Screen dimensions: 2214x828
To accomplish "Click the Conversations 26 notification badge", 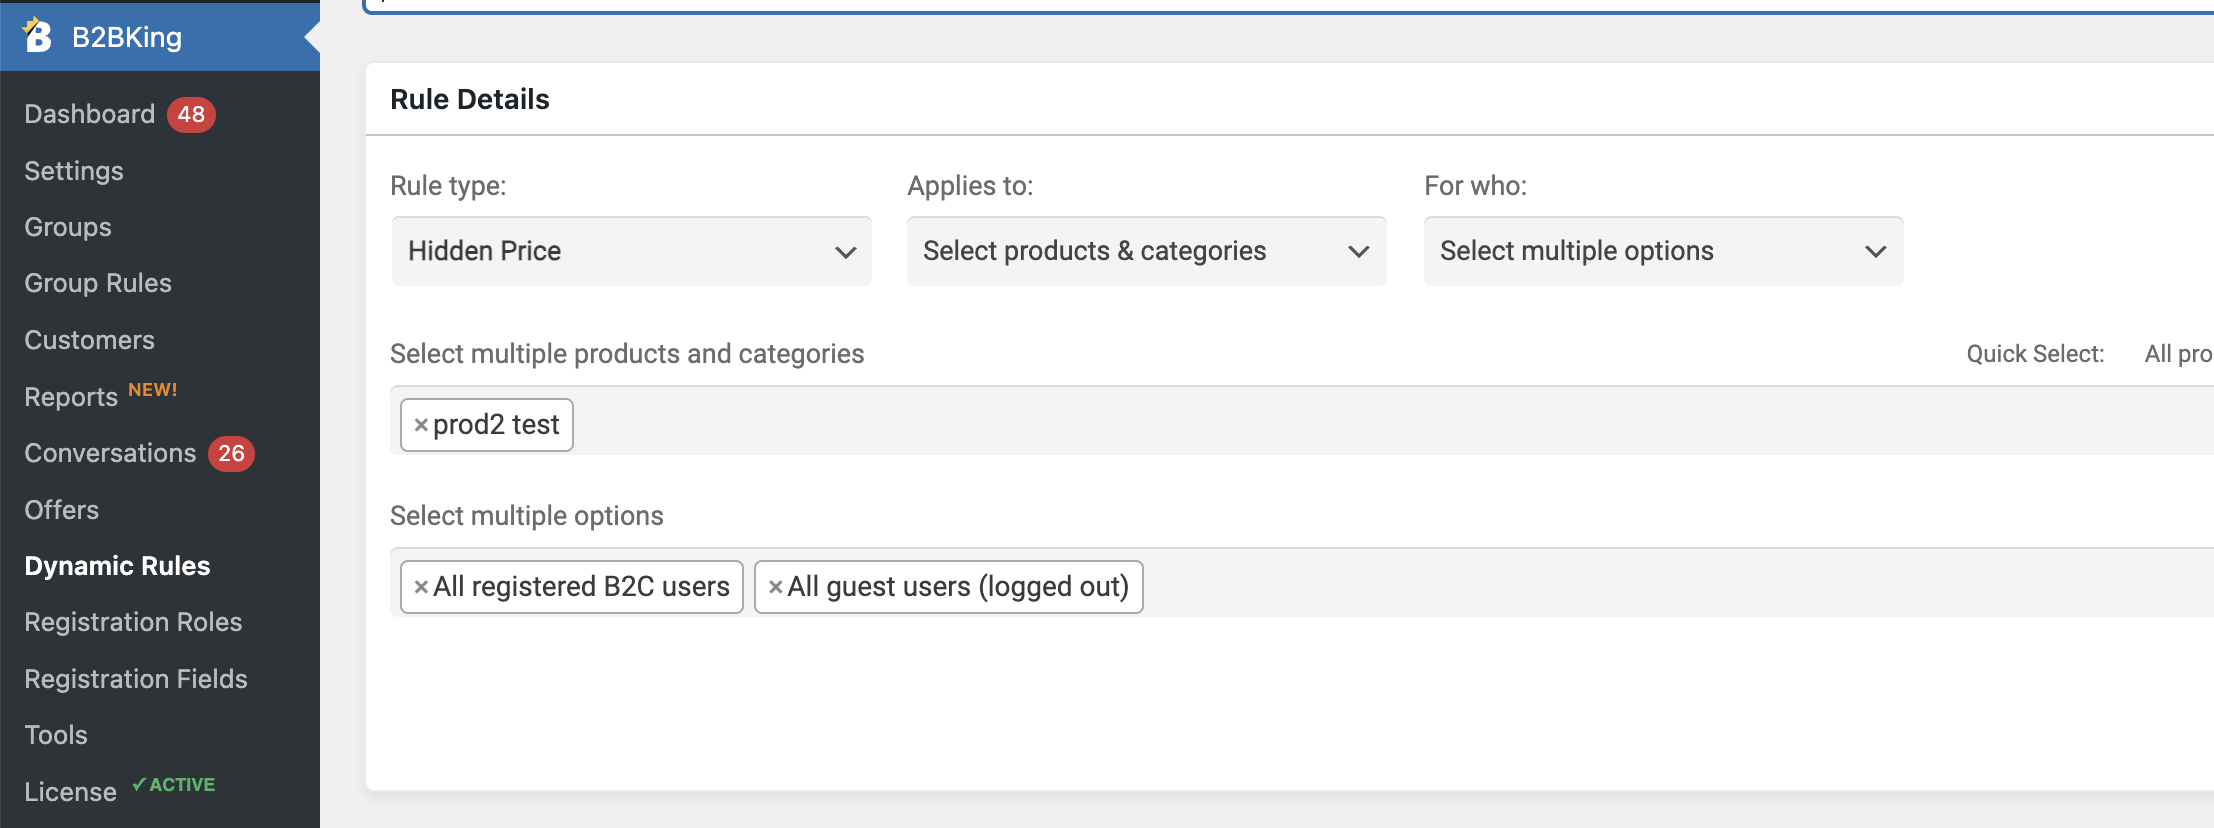I will pyautogui.click(x=231, y=453).
